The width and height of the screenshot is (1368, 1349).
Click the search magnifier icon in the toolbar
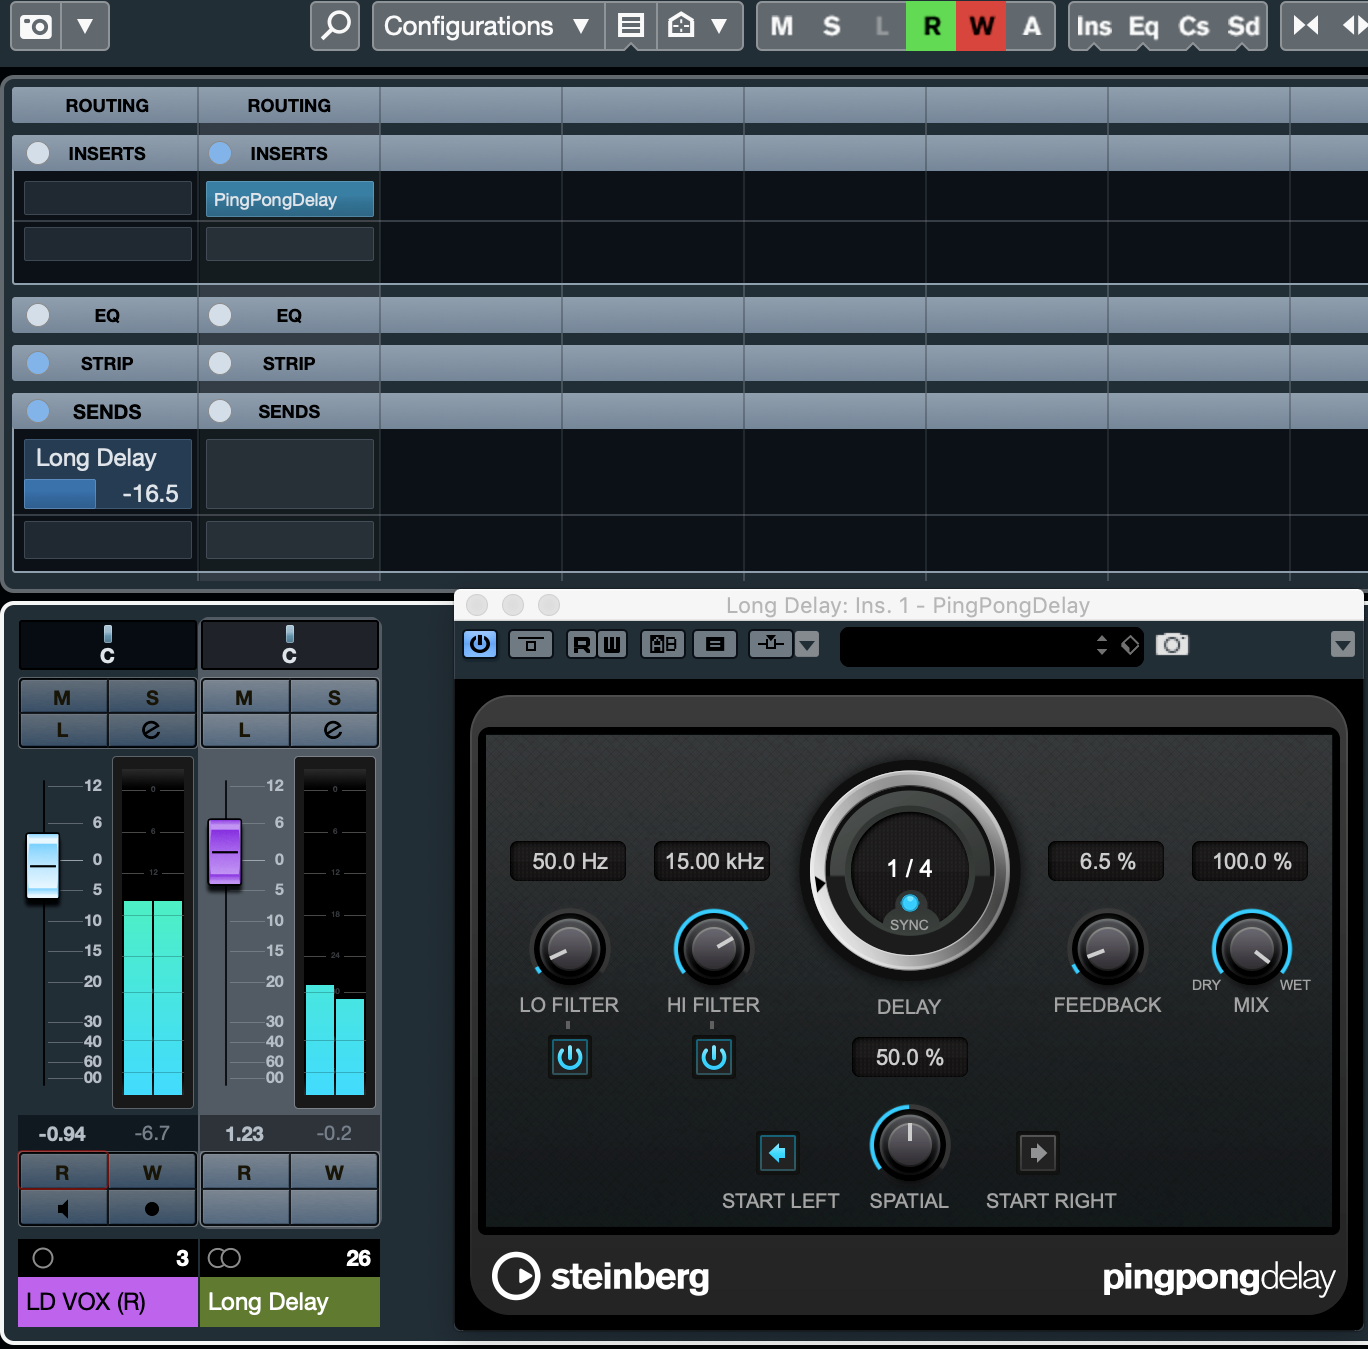[x=335, y=26]
